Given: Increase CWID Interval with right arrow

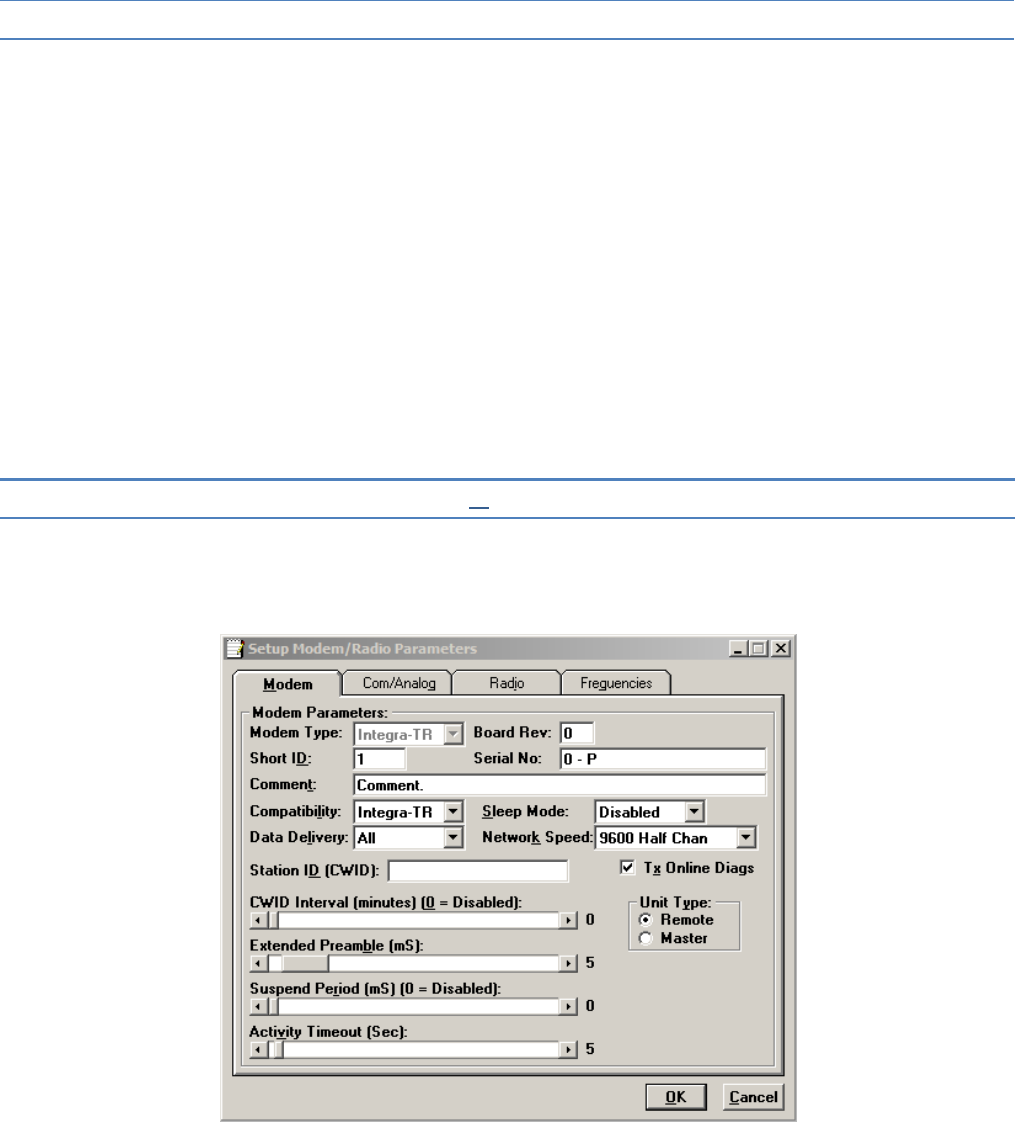Looking at the screenshot, I should pos(568,920).
